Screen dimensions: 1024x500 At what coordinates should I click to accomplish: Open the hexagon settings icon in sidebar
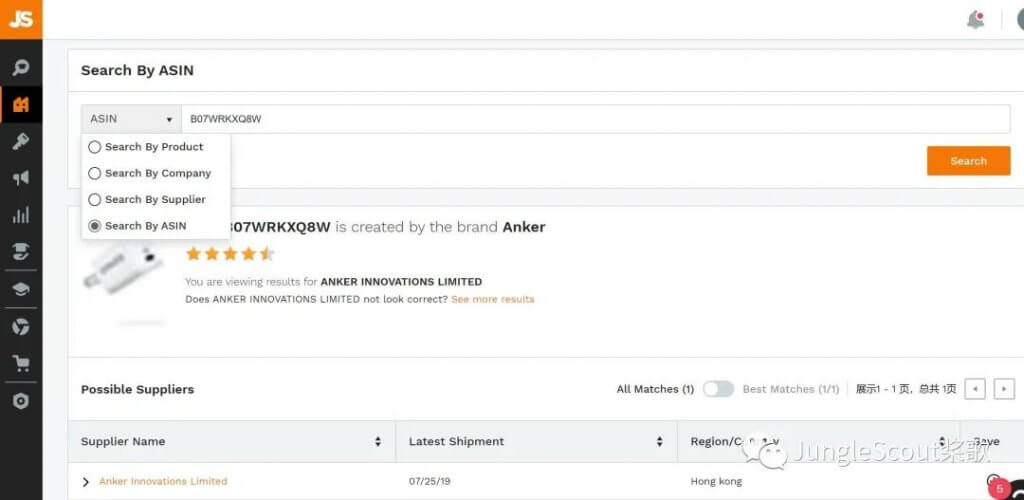pyautogui.click(x=21, y=401)
